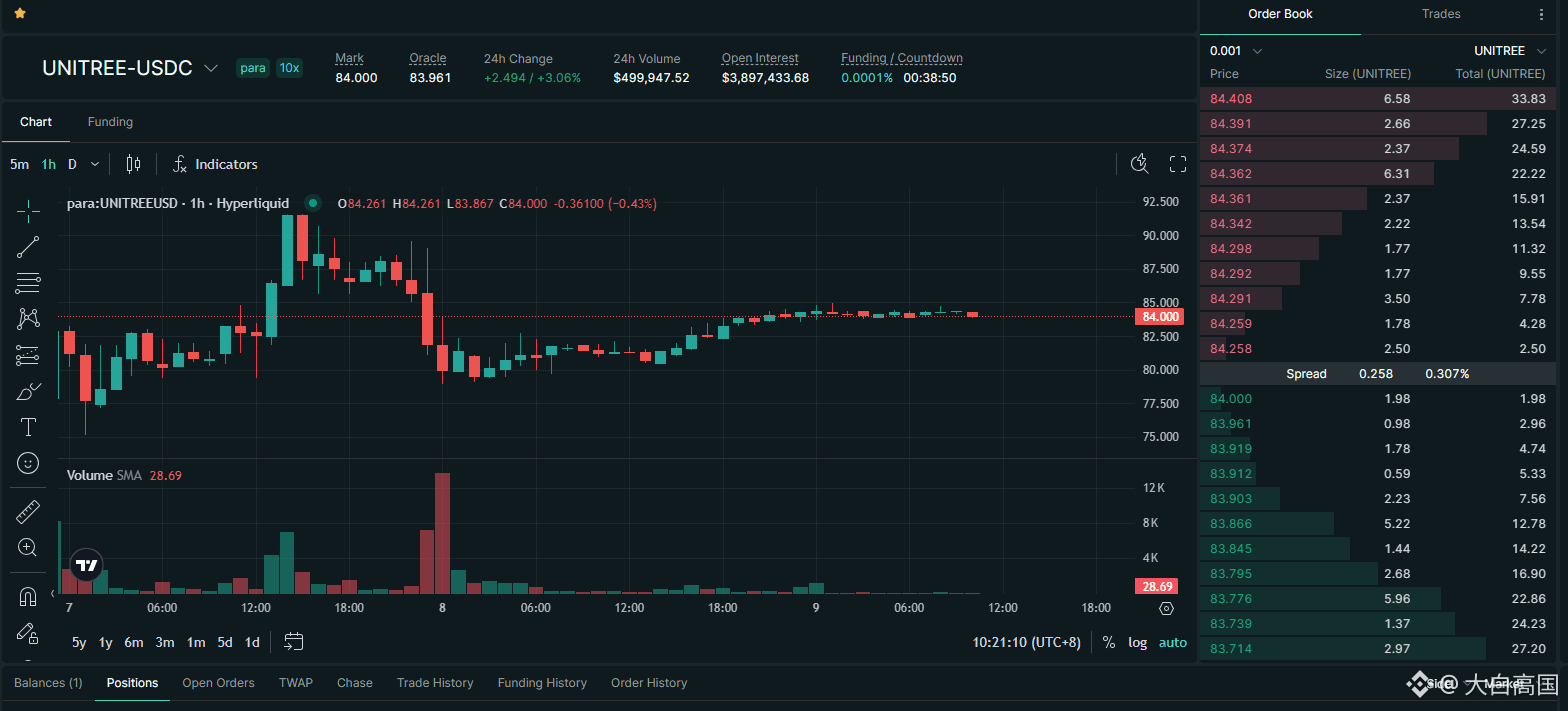Open timezone menu at 10:21:10 (UTC+8)
The height and width of the screenshot is (711, 1568).
point(1027,643)
